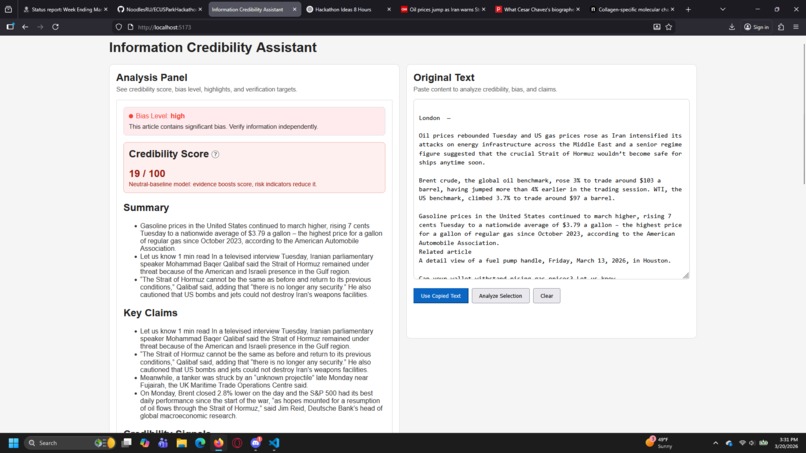
Task: Click Sign in on the toolbar
Action: [x=756, y=27]
